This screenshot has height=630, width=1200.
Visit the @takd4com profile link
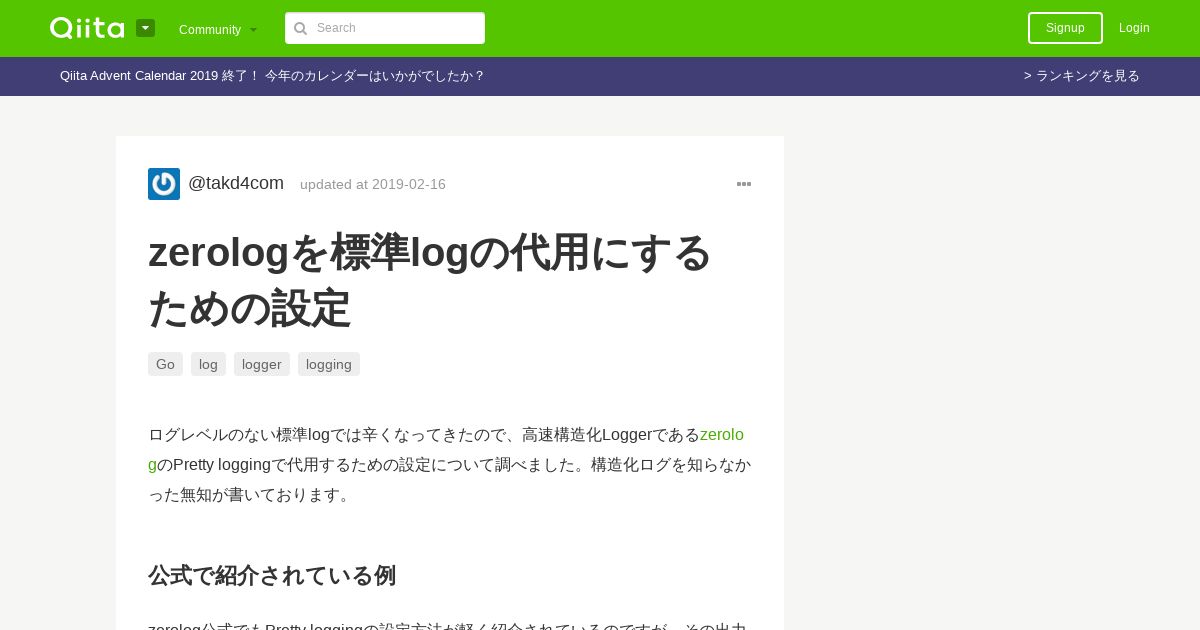(x=236, y=183)
